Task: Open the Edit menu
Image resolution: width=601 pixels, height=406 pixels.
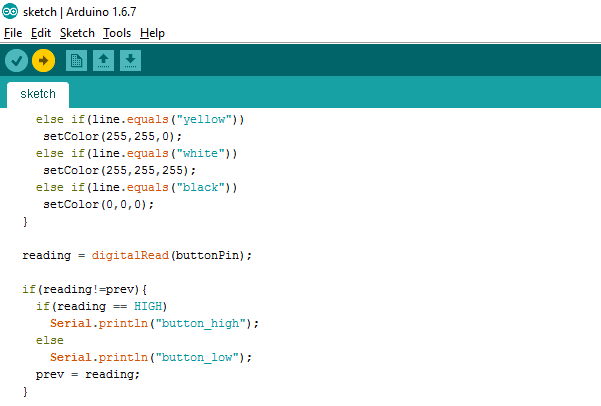Action: pos(41,33)
